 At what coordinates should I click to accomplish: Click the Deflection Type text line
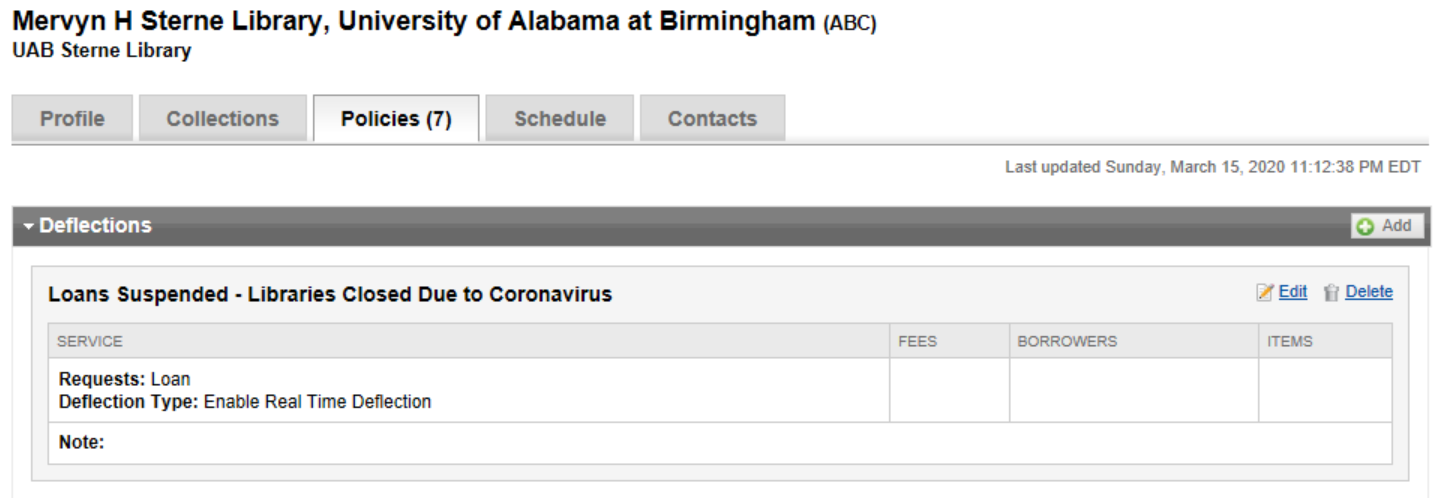coord(245,402)
